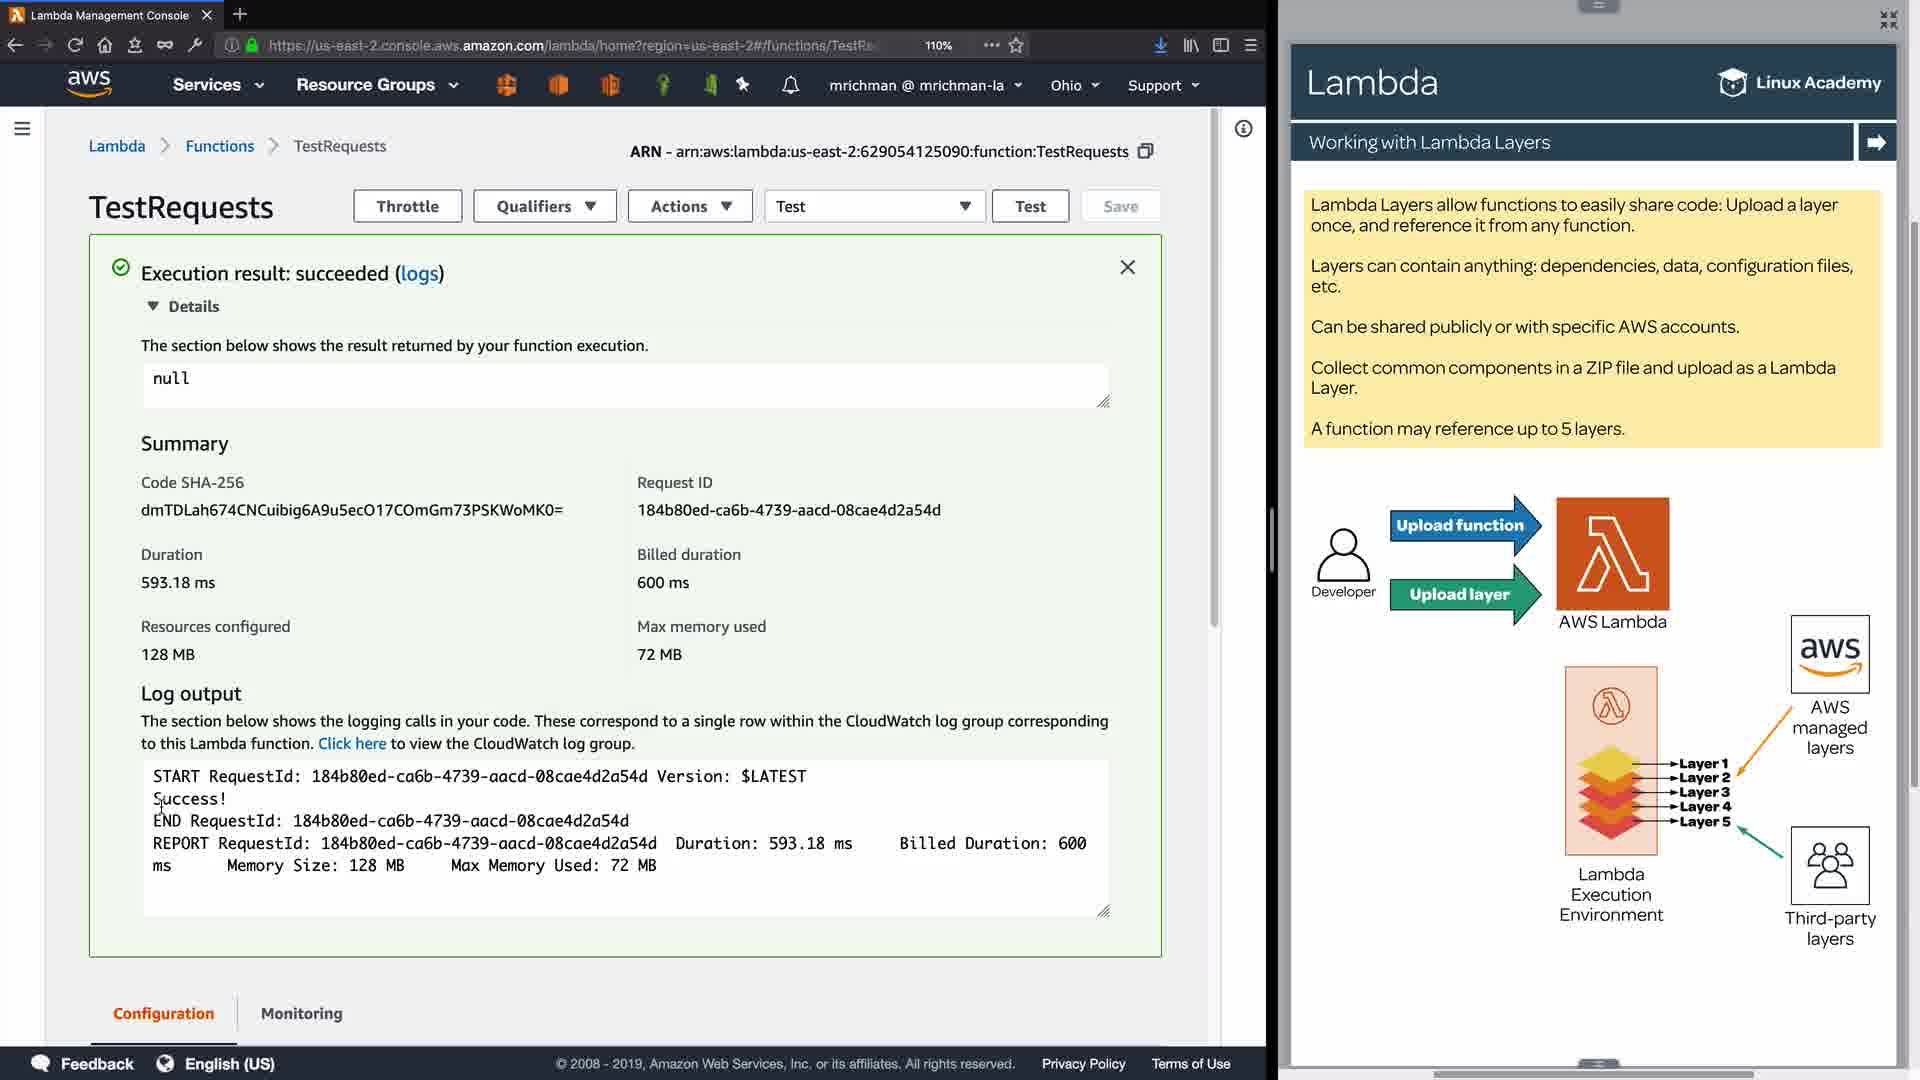The width and height of the screenshot is (1920, 1080).
Task: Open the hamburger side navigation menu
Action: [22, 129]
